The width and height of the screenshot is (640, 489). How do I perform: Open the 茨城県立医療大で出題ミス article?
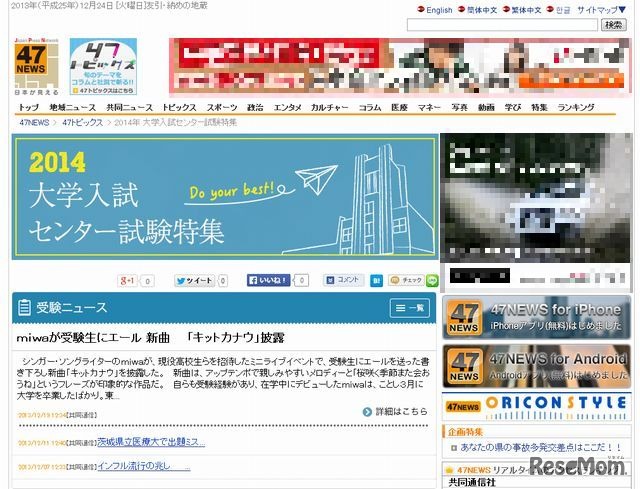tap(151, 442)
